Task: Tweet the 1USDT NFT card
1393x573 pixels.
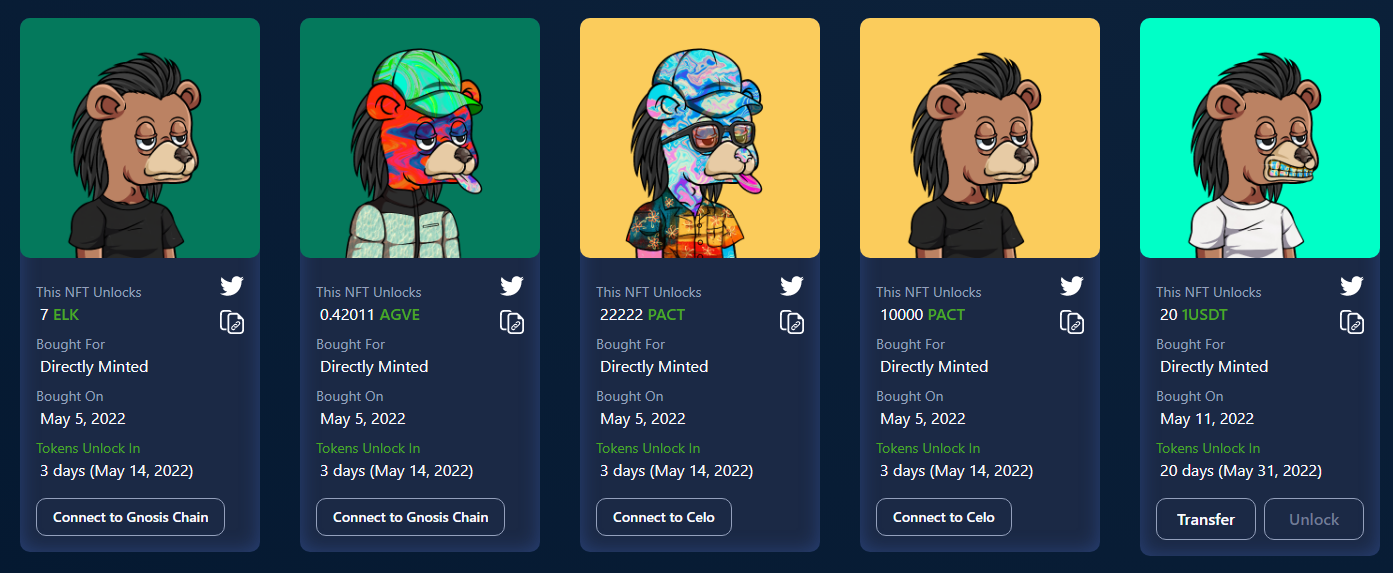Action: click(1352, 286)
